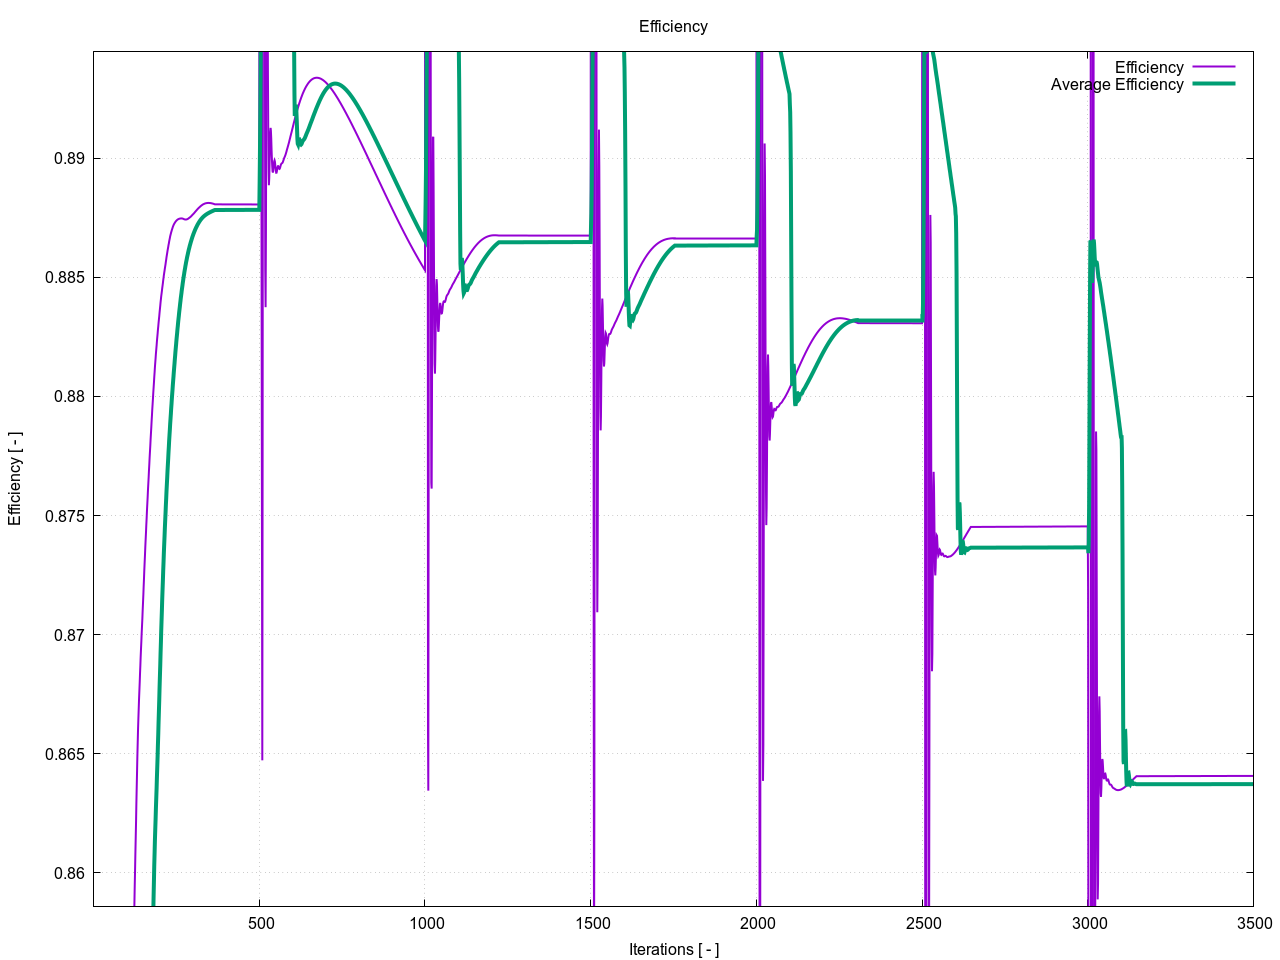
Task: Click the 0.86 y-axis tick label
Action: (70, 873)
